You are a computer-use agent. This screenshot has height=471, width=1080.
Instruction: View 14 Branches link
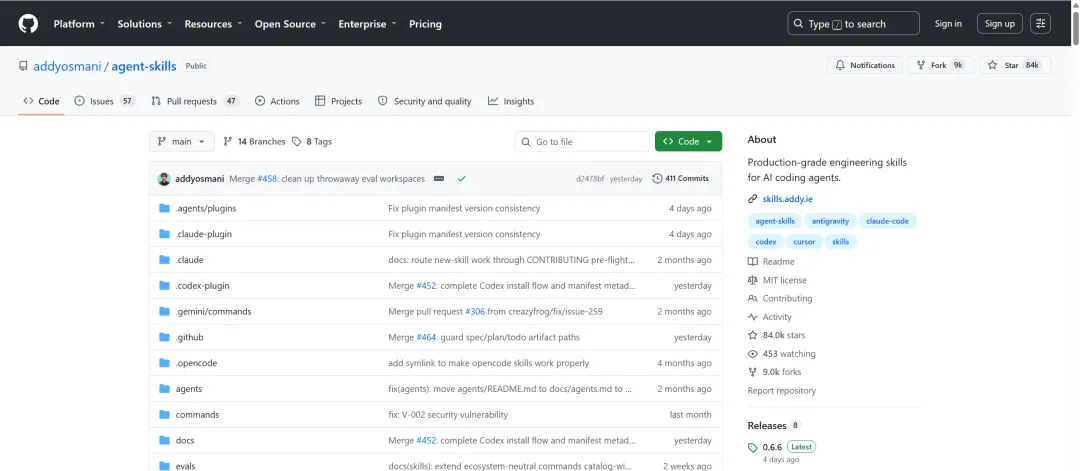click(254, 142)
